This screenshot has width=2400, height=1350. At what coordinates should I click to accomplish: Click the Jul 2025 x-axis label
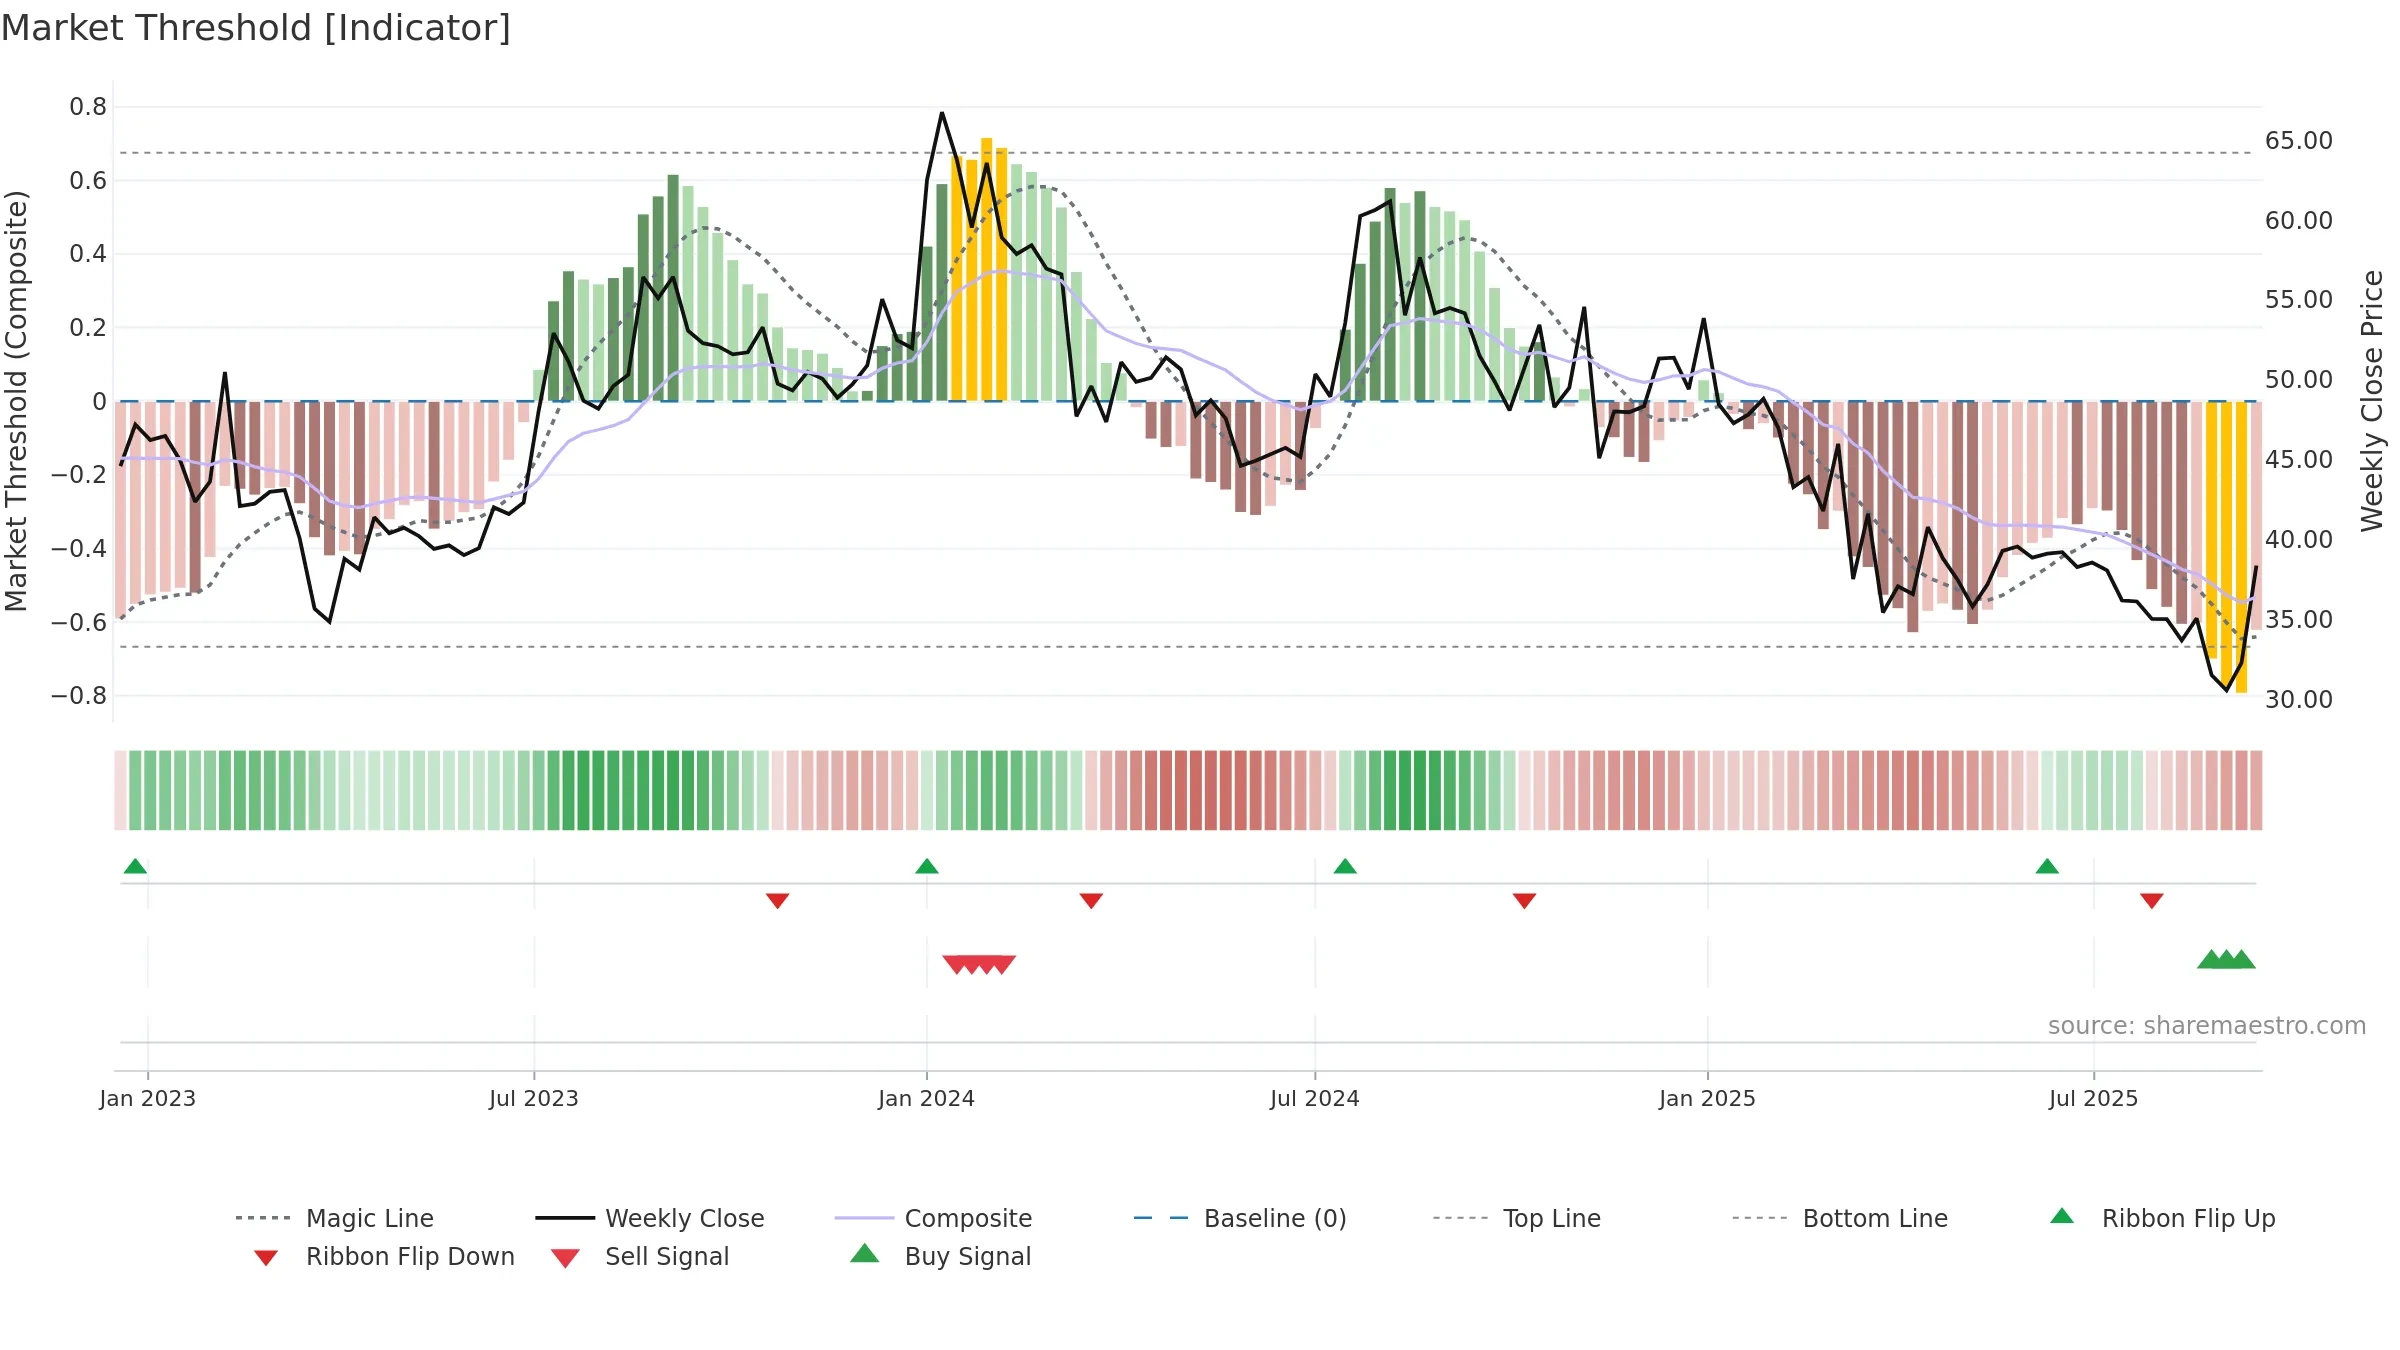click(x=2094, y=1098)
